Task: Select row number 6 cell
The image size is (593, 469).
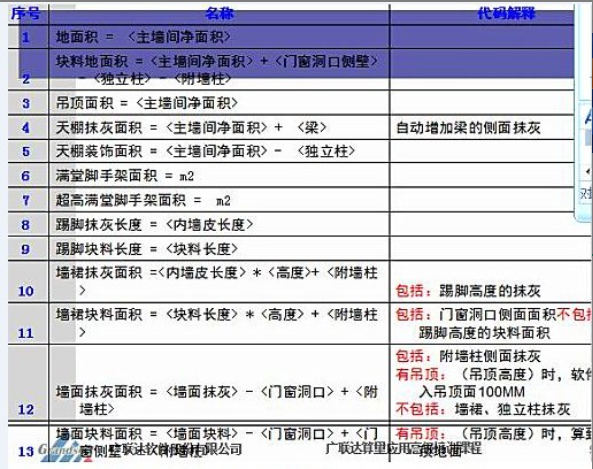Action: tap(28, 175)
